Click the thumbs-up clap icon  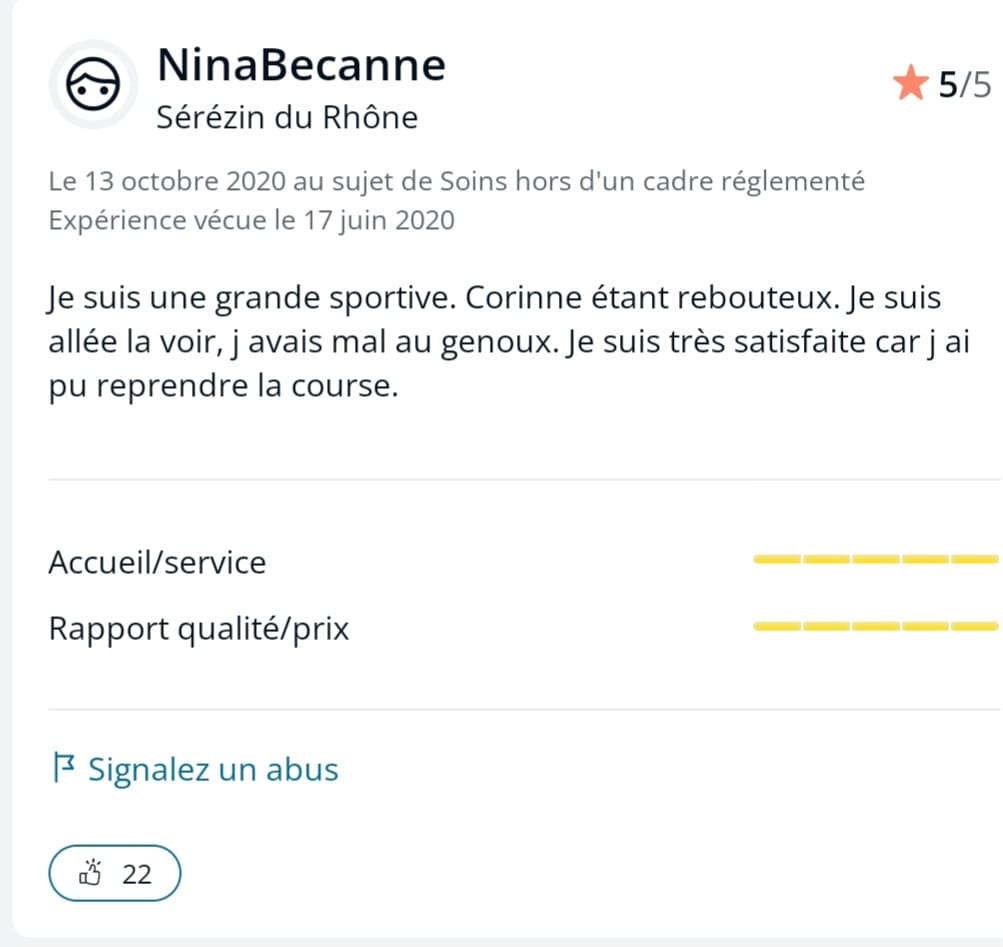91,872
